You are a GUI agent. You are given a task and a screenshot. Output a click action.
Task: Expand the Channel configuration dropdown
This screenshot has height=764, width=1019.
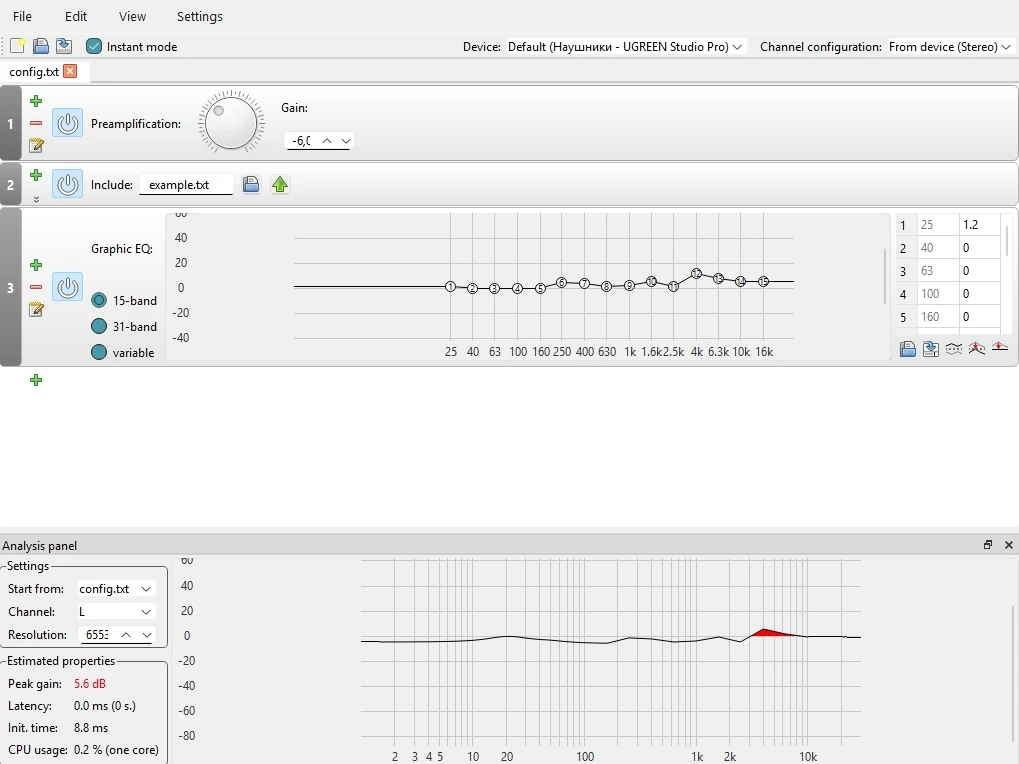point(950,47)
